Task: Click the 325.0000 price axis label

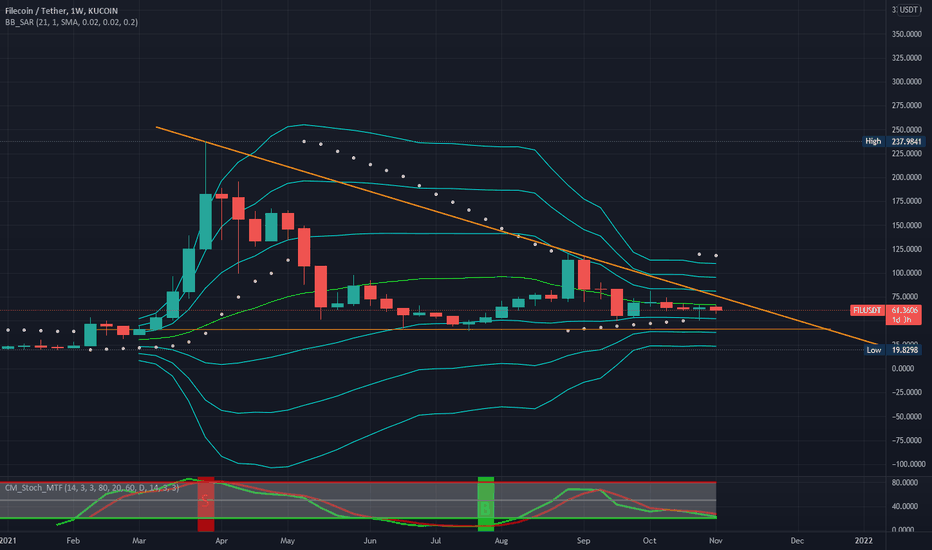Action: (906, 58)
